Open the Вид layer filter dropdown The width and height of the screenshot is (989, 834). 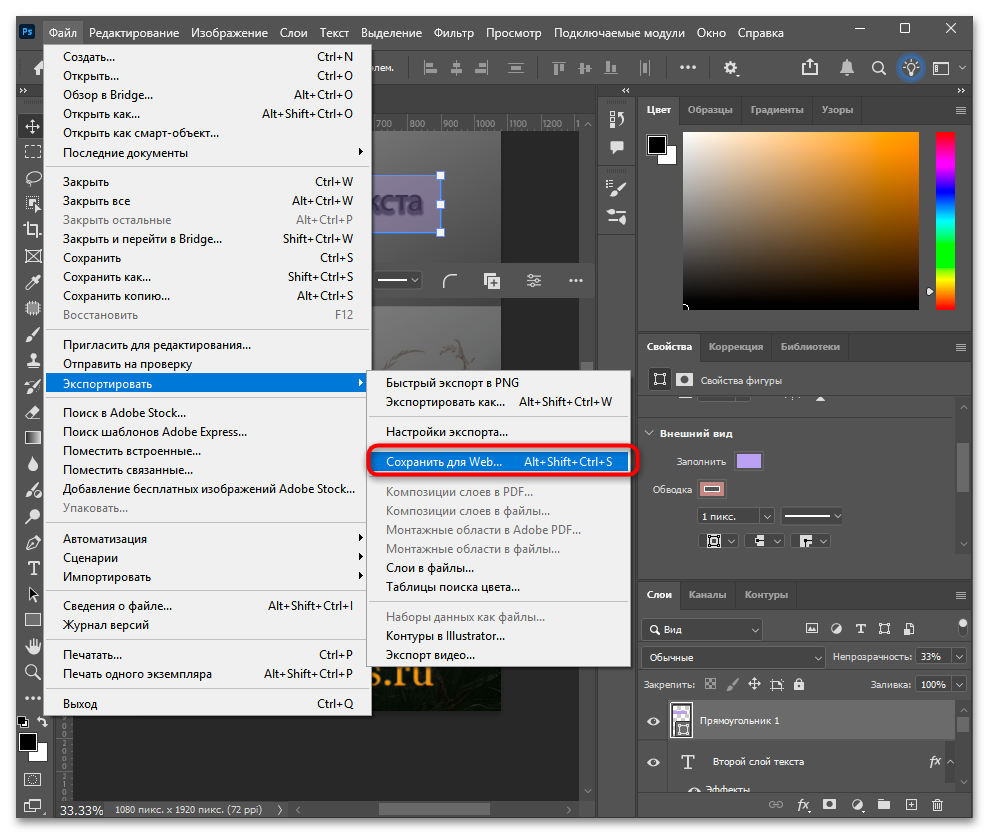tap(702, 630)
